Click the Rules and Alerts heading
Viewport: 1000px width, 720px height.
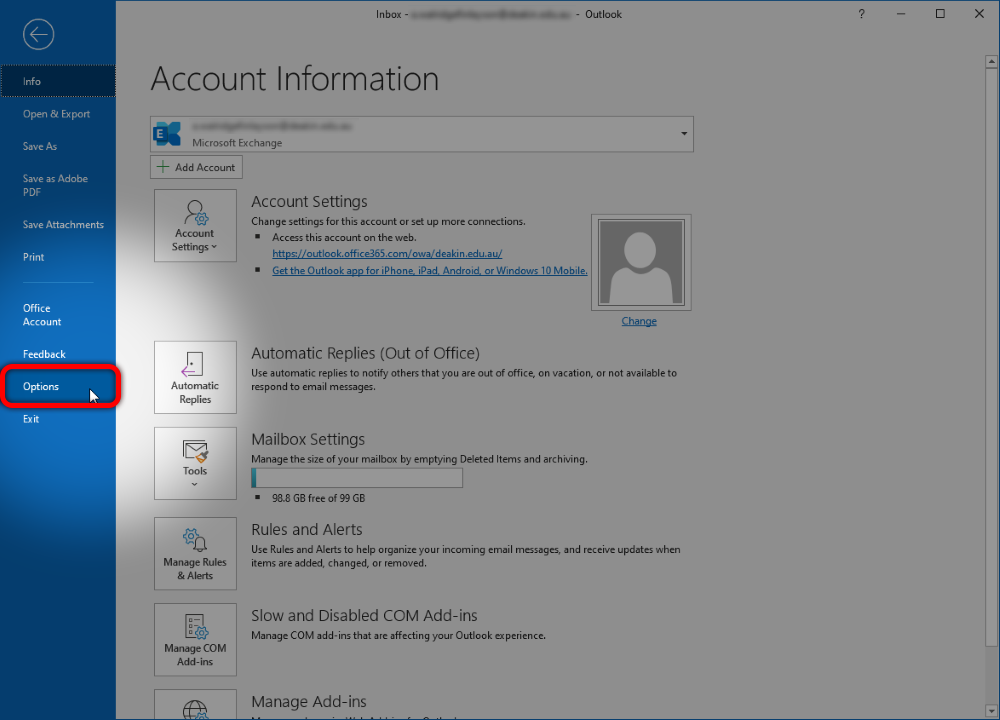(x=307, y=529)
